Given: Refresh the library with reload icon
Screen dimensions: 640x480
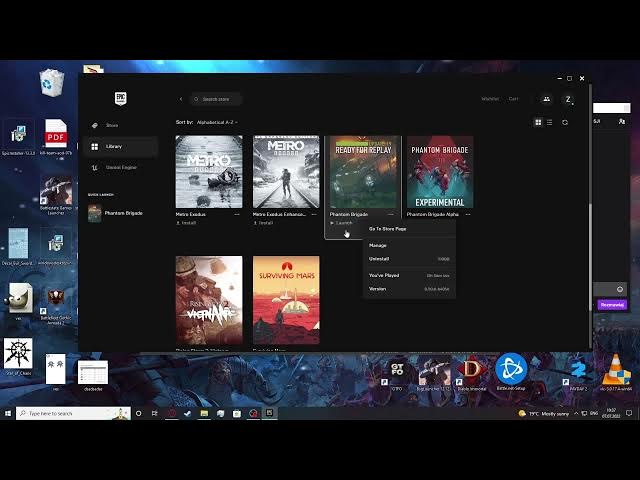Looking at the screenshot, I should (x=565, y=122).
